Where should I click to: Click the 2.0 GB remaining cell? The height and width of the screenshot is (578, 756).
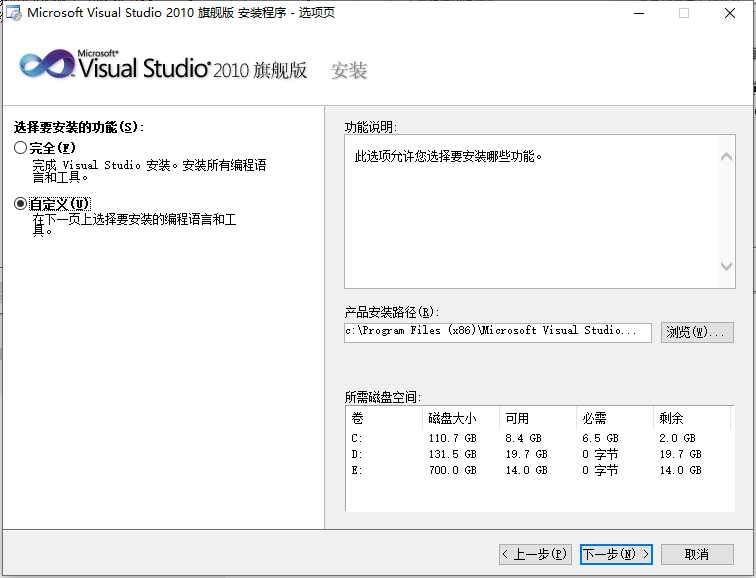click(677, 438)
